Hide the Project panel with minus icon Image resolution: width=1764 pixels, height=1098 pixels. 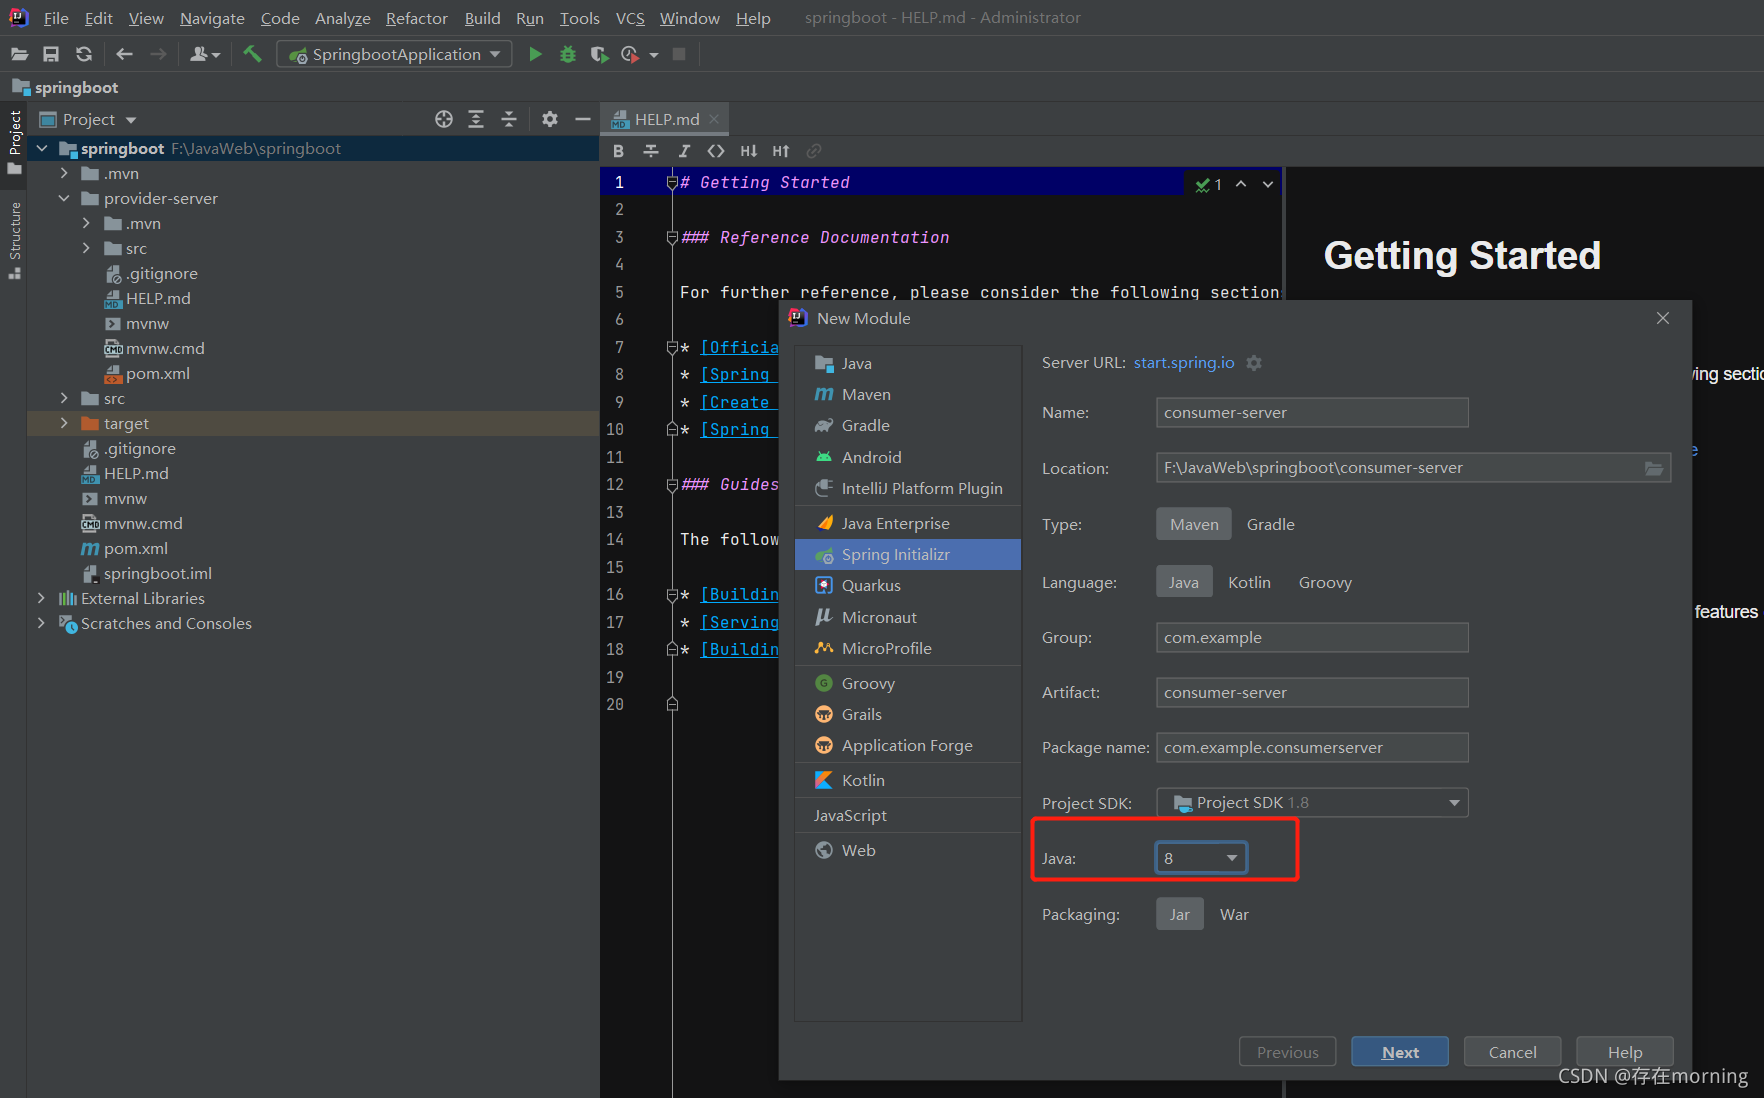[x=583, y=119]
